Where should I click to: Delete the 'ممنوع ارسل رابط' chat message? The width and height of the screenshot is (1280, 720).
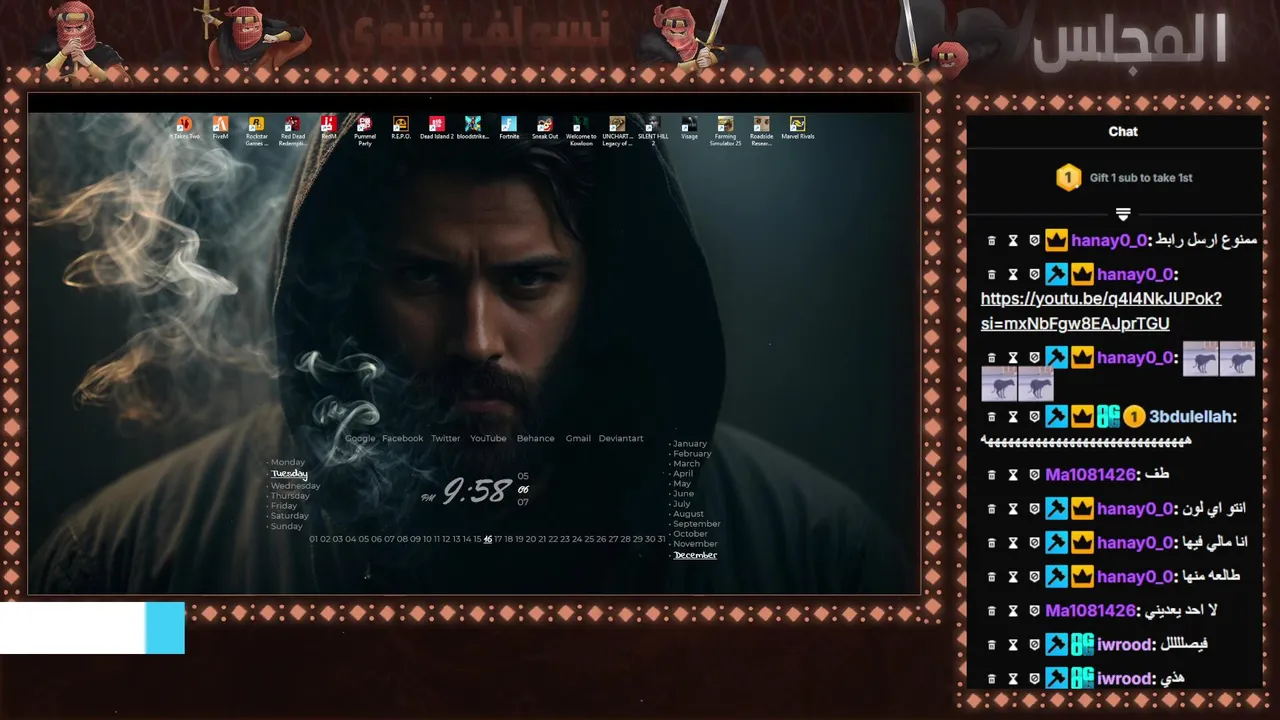pos(991,241)
